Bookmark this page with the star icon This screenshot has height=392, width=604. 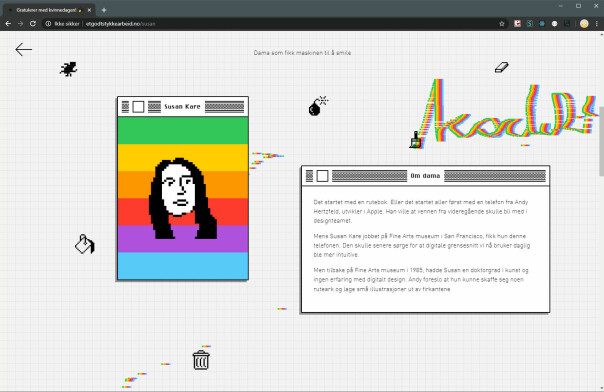coord(502,24)
